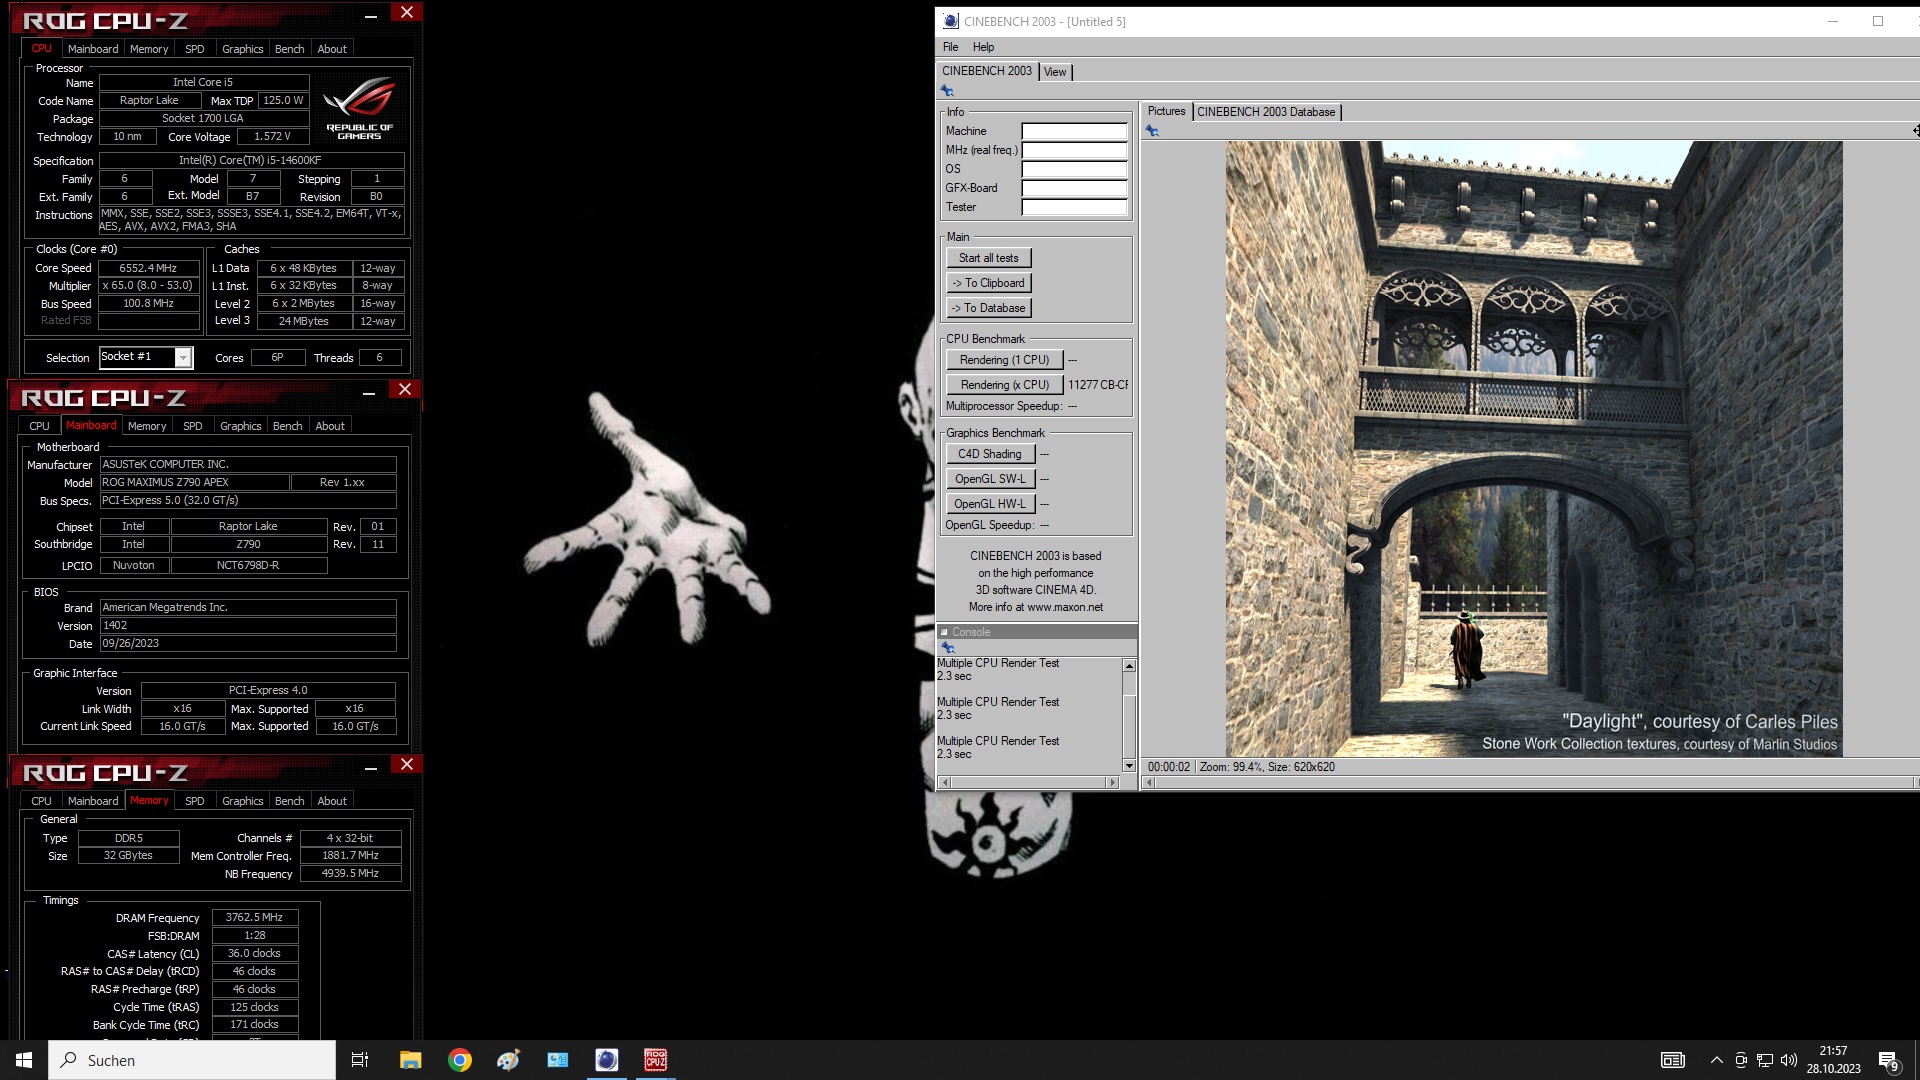The height and width of the screenshot is (1080, 1920).
Task: Click the Windows Start button
Action: click(24, 1060)
